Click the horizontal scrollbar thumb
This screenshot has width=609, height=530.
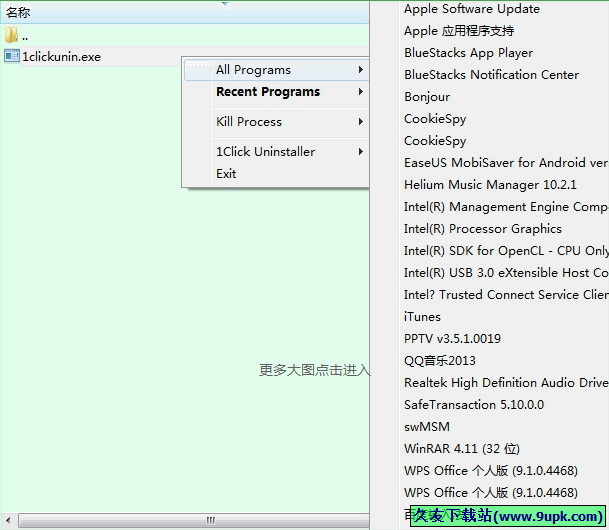point(193,520)
